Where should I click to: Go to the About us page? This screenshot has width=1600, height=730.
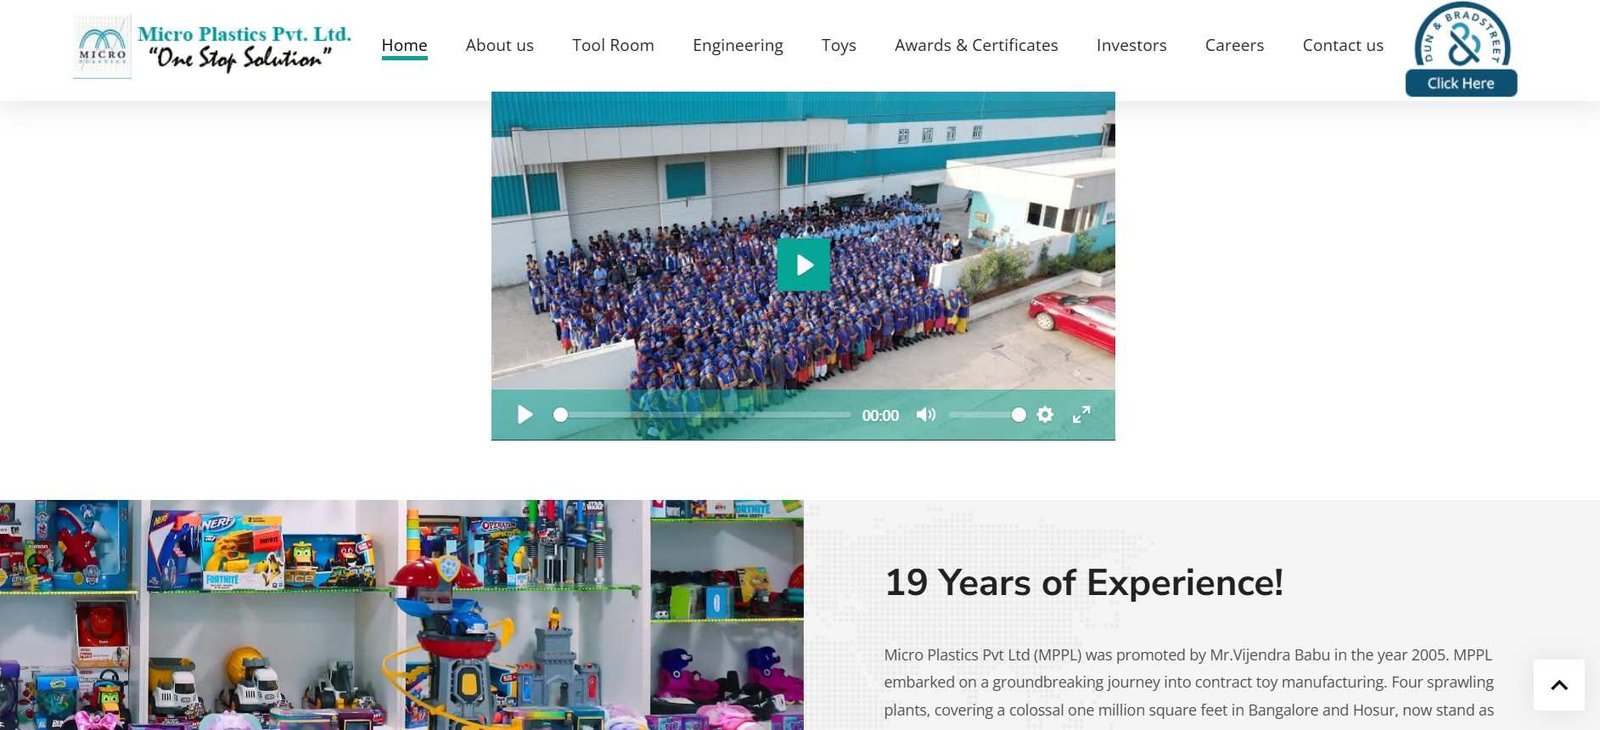coord(499,45)
